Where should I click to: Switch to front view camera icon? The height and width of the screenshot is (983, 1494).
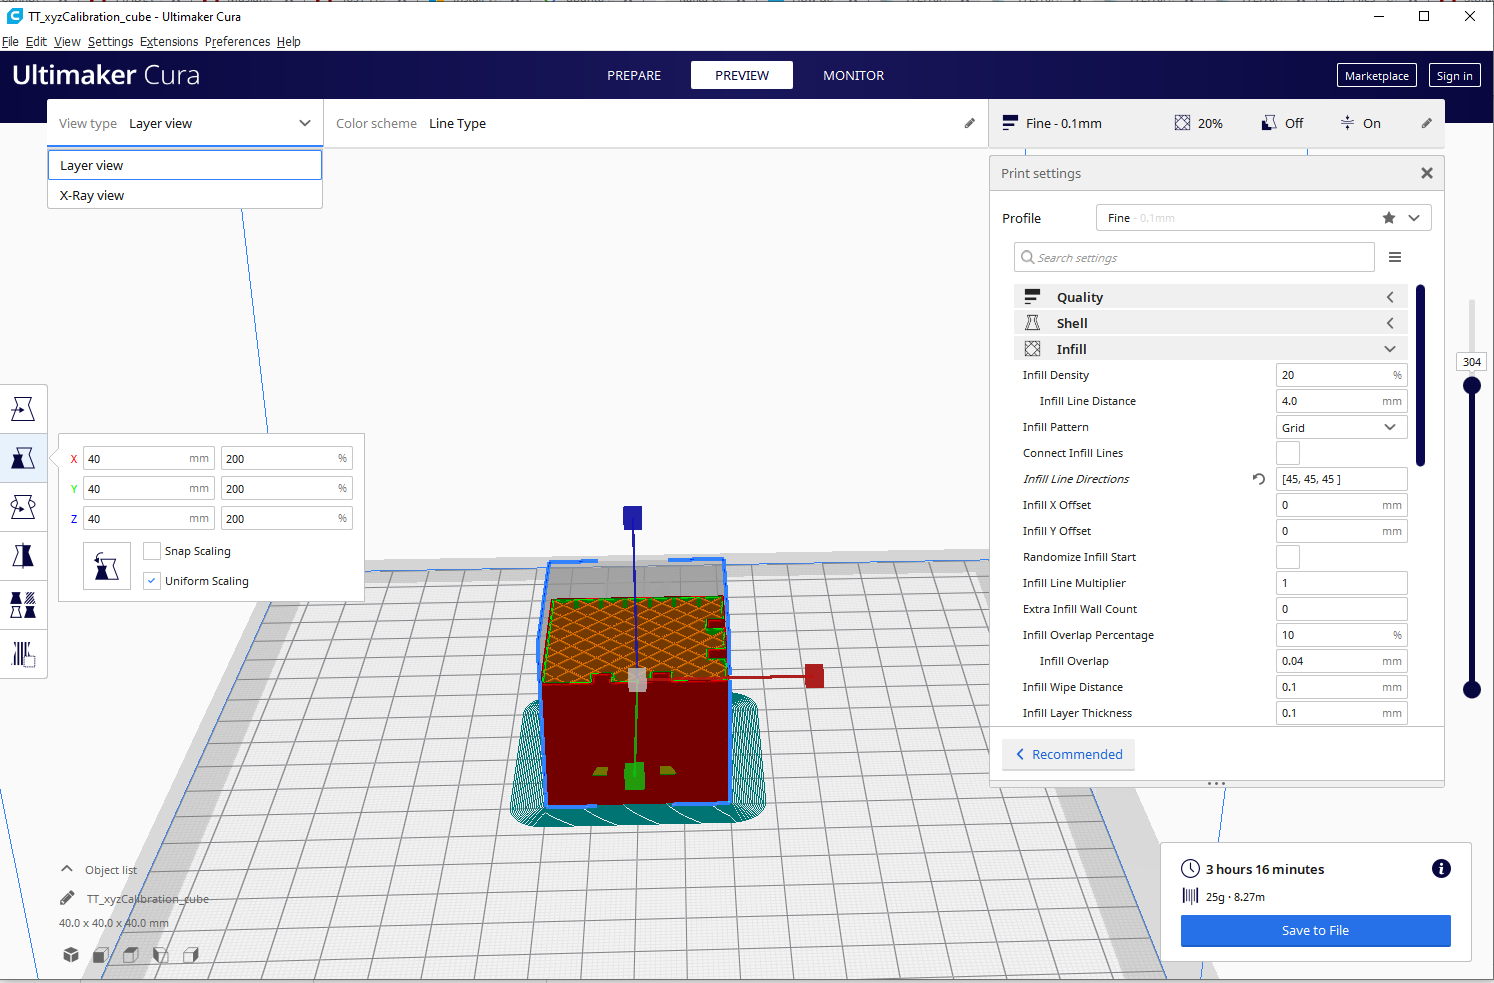[x=101, y=955]
